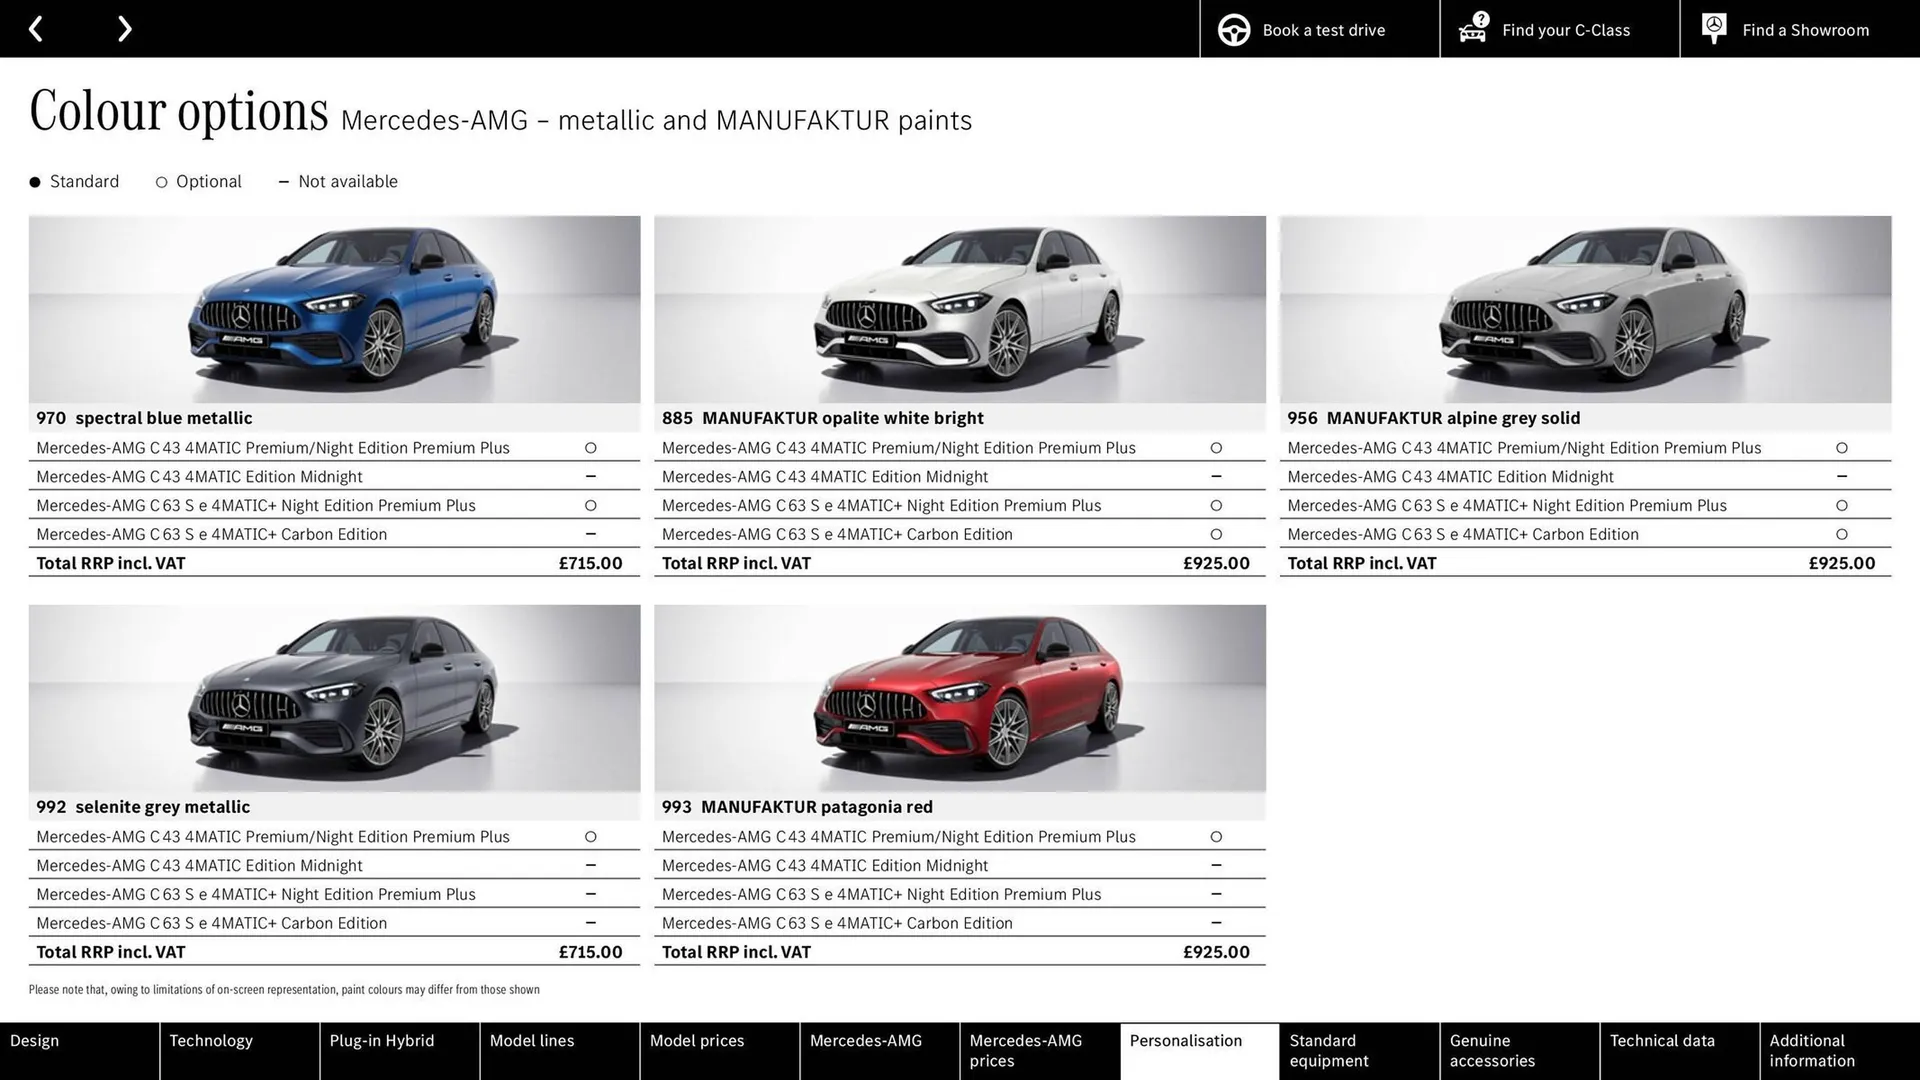Switch to the Mercedes-AMG prices tab
The image size is (1920, 1080).
[1025, 1051]
